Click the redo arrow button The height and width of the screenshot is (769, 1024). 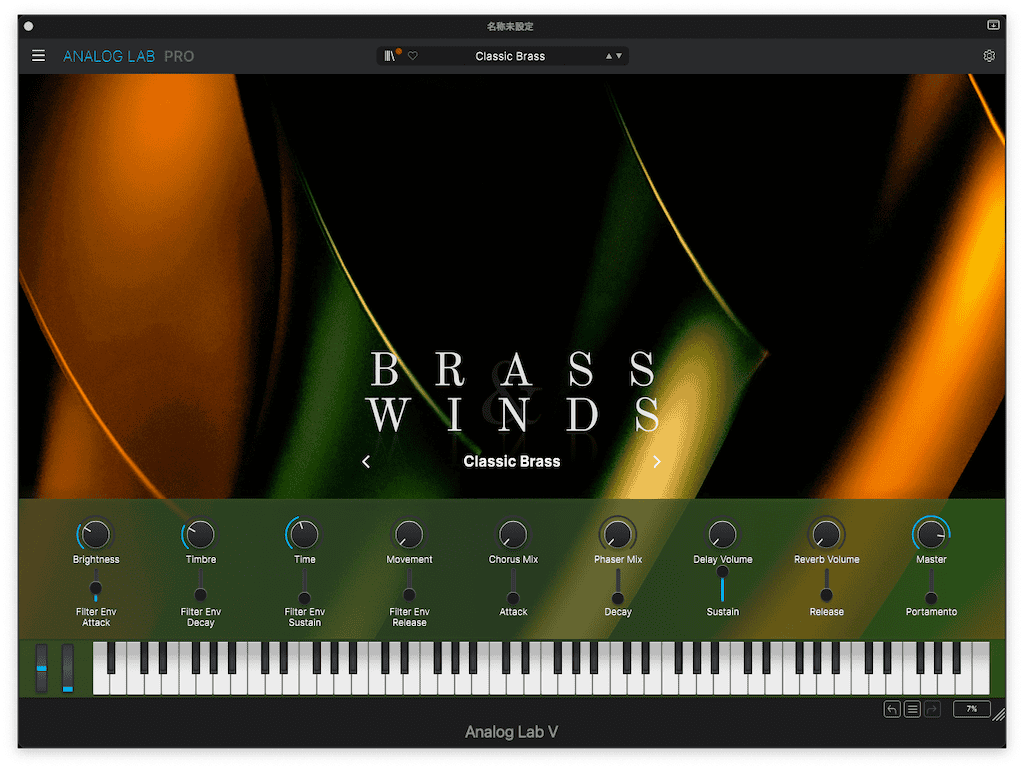pyautogui.click(x=933, y=709)
